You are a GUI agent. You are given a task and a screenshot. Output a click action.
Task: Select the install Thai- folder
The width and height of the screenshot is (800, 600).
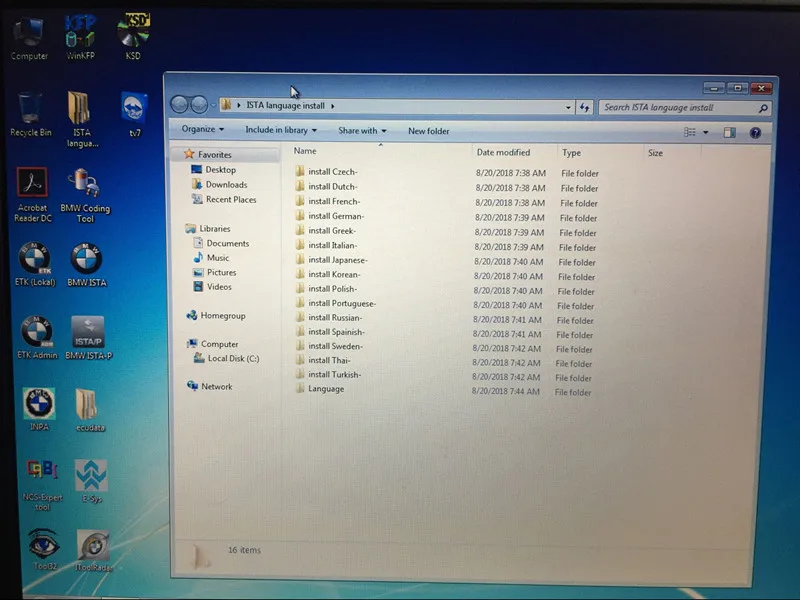click(329, 360)
